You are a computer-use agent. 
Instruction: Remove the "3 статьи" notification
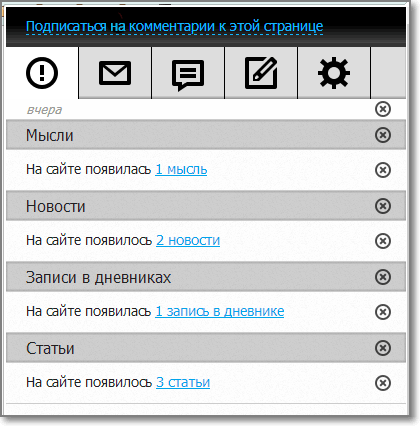(x=383, y=383)
